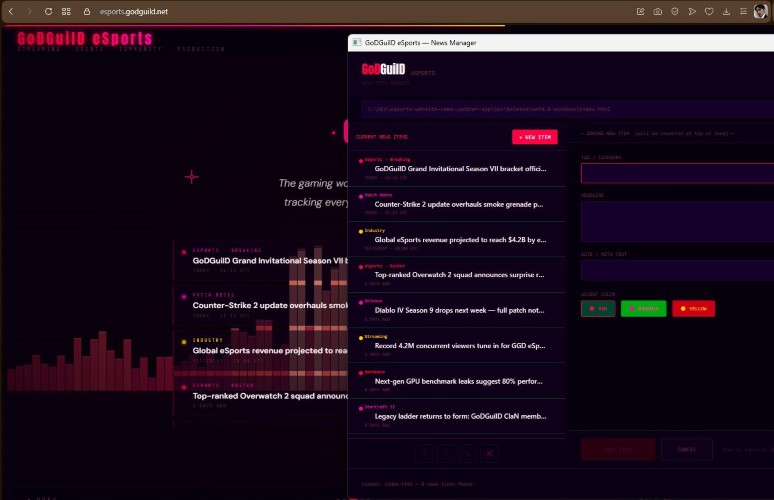
Task: Open EVENTS nav item on website
Action: tap(89, 49)
